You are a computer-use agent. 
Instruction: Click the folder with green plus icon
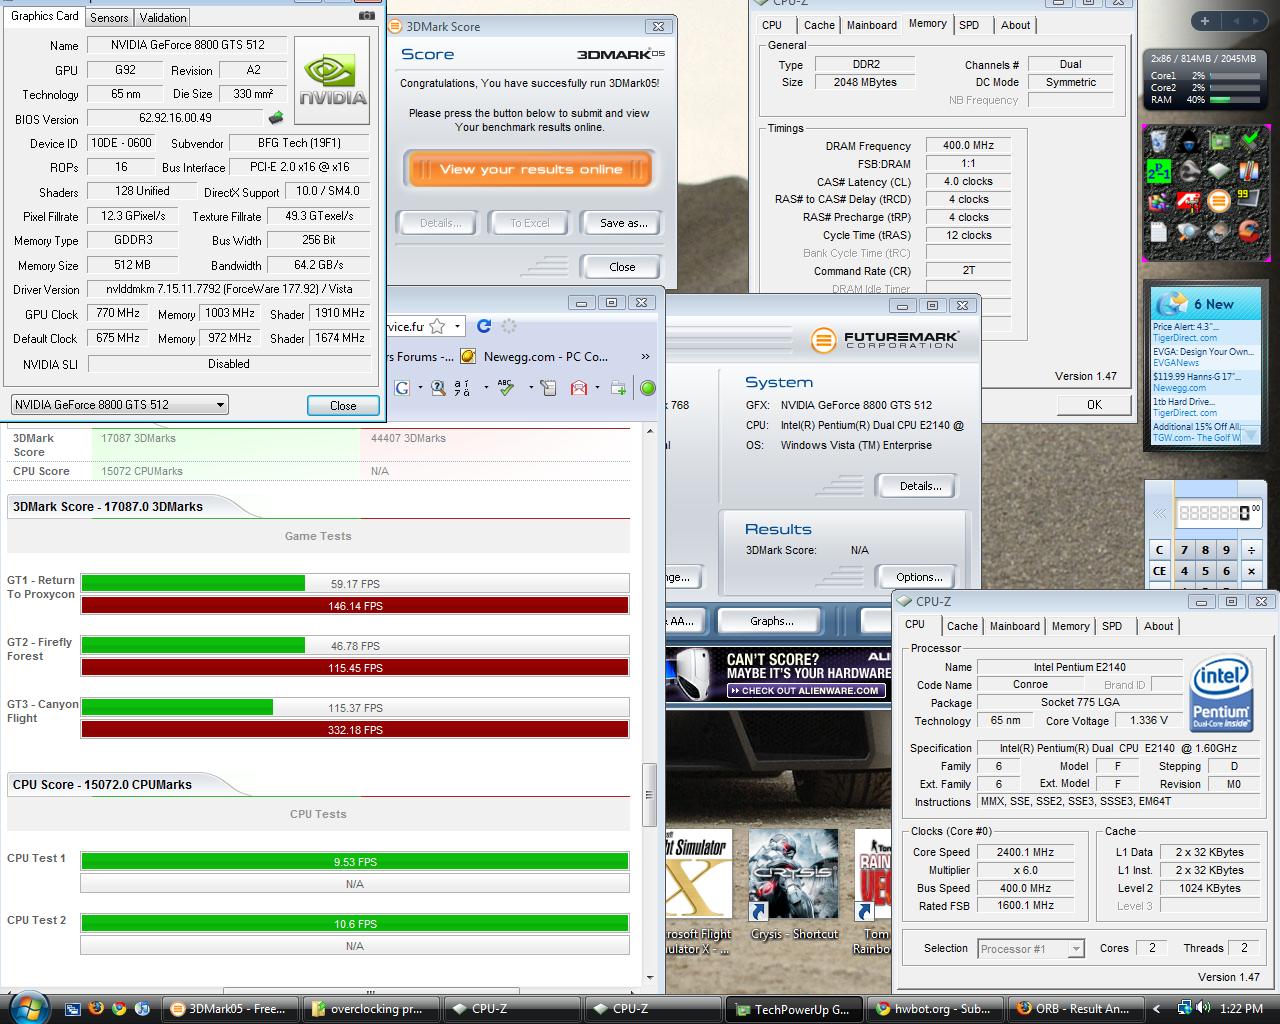click(x=618, y=388)
